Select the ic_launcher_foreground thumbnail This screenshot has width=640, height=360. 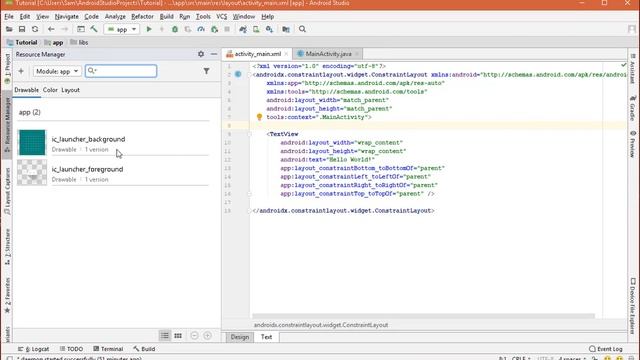tap(32, 172)
